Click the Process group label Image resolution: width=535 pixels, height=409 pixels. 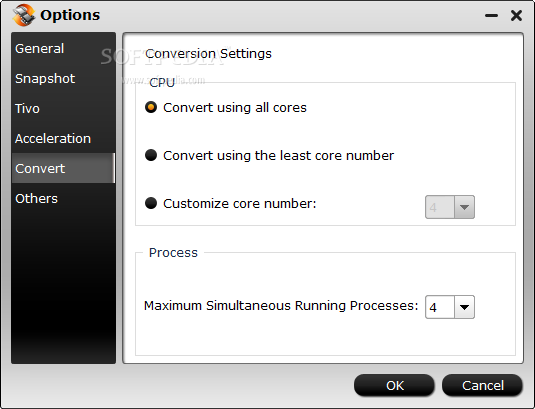(x=173, y=252)
